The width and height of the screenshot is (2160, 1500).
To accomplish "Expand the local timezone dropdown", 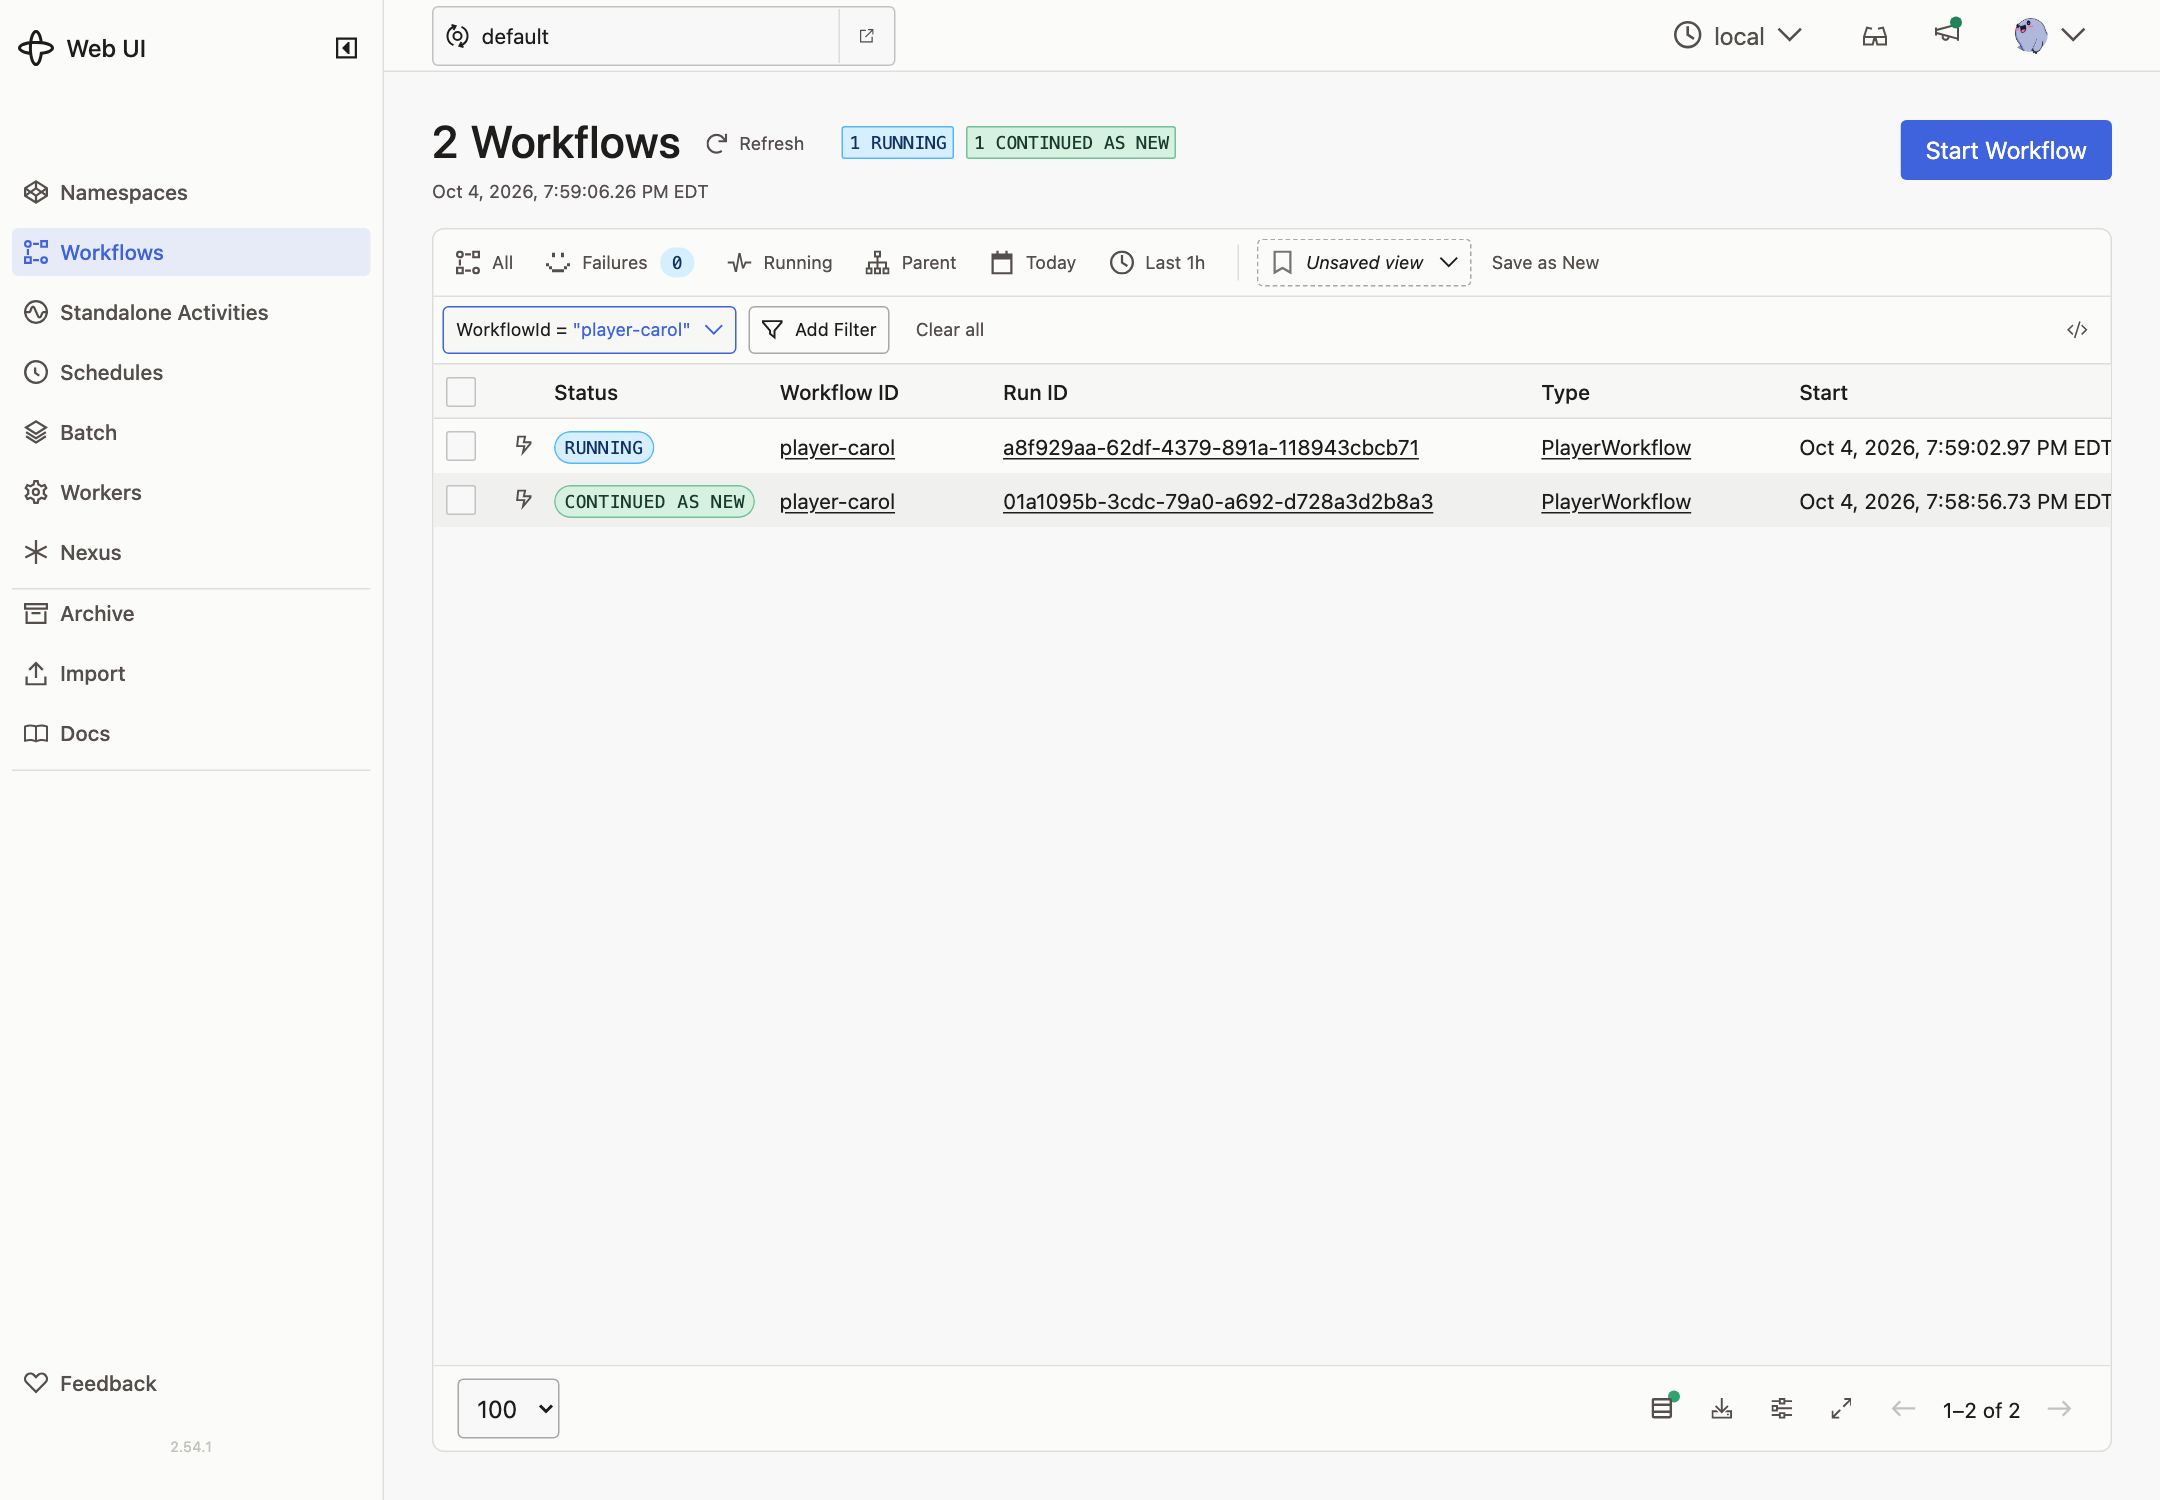I will coord(1738,36).
